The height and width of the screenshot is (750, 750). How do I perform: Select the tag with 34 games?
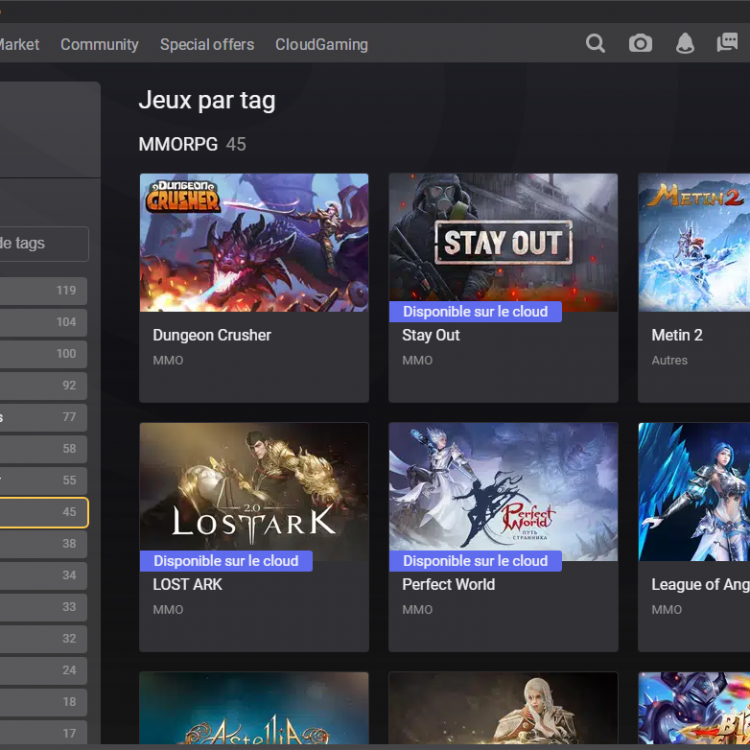click(44, 575)
